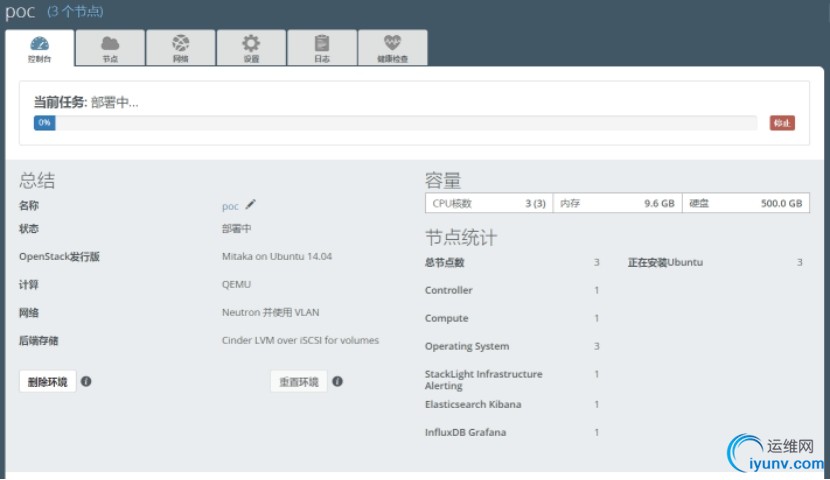Click the 正在安装Ubuntu status entry
This screenshot has width=830, height=480.
pyautogui.click(x=715, y=262)
